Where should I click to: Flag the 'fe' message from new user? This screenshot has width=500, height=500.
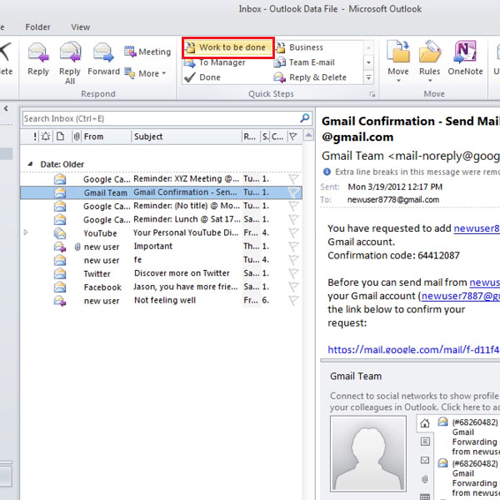[x=293, y=260]
